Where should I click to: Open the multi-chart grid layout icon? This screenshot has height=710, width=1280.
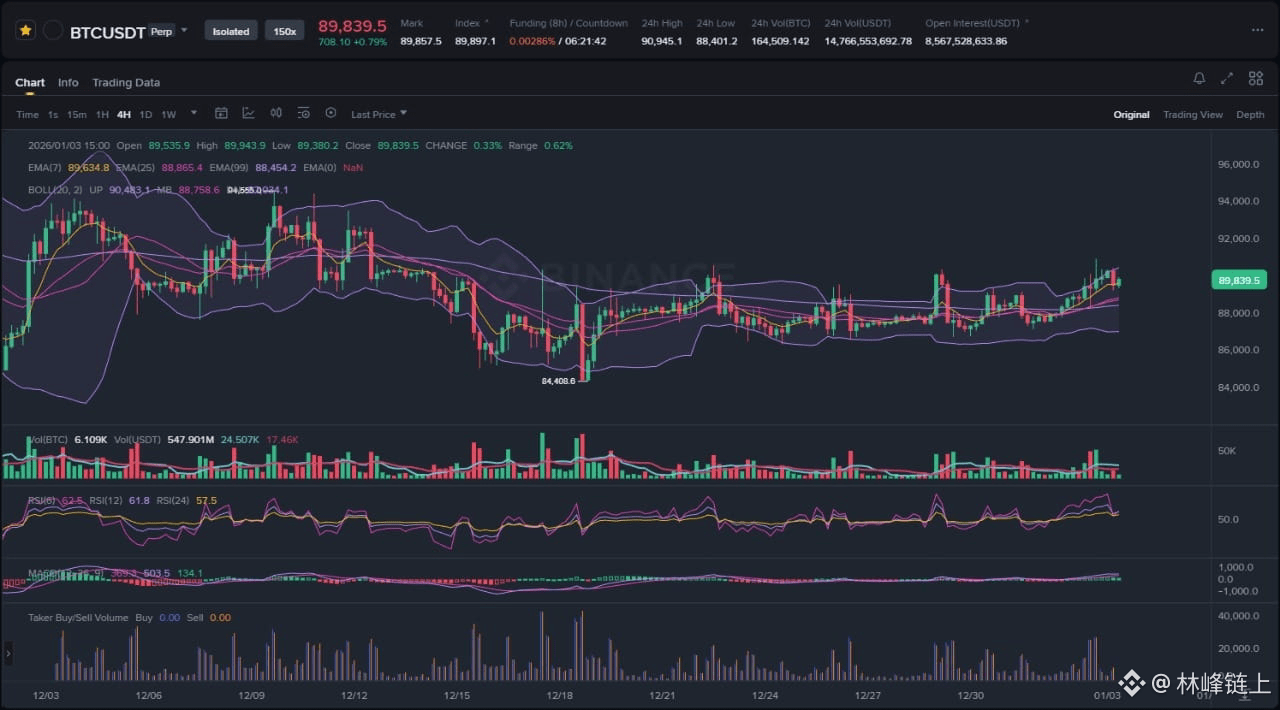[x=1256, y=78]
